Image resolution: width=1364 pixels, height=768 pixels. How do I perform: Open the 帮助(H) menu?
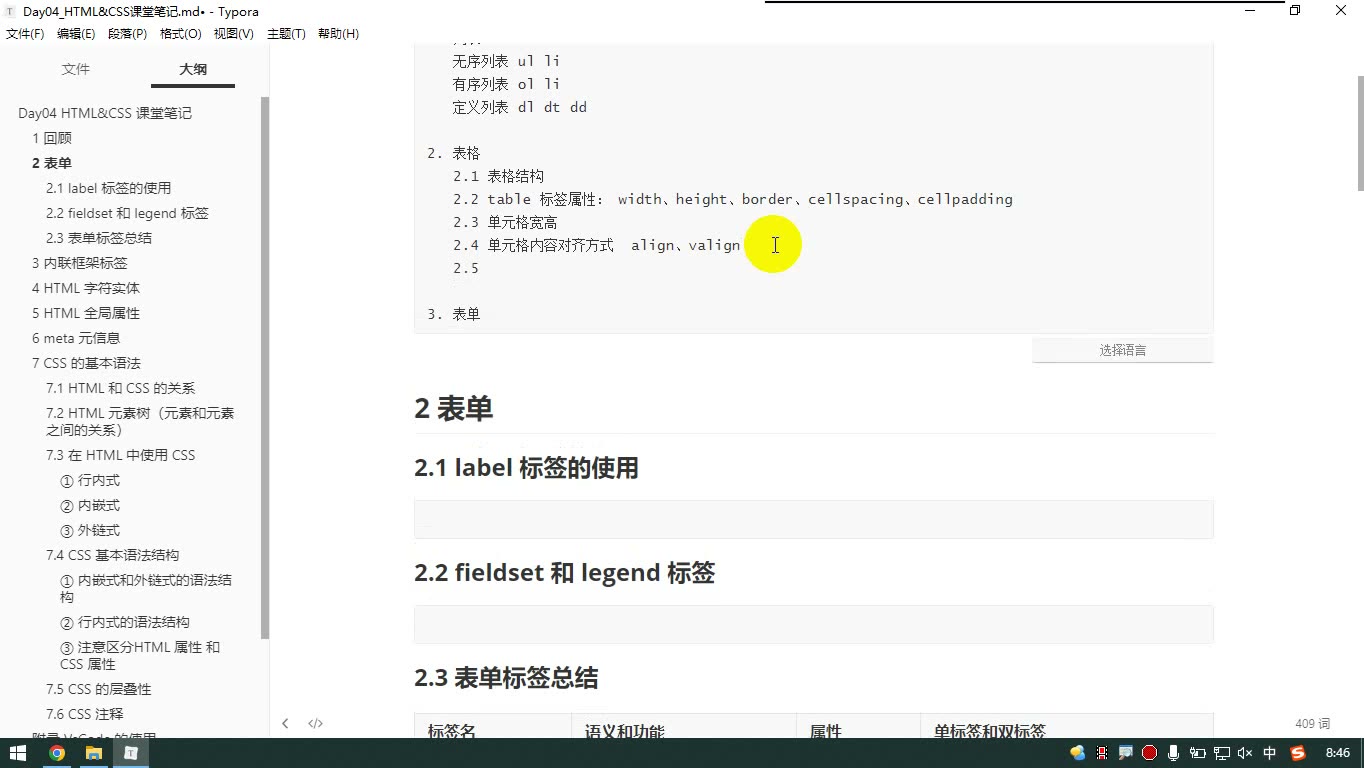point(338,34)
